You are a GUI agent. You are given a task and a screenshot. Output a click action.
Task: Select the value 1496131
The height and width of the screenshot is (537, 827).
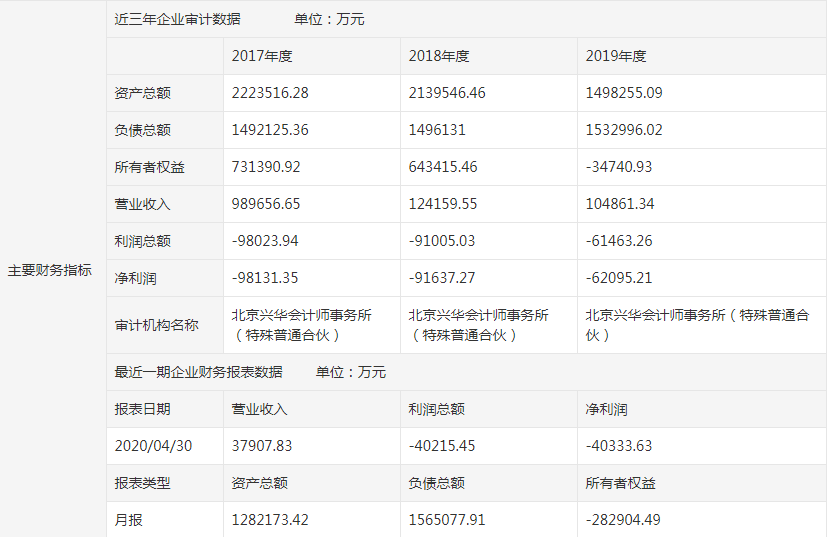click(437, 130)
